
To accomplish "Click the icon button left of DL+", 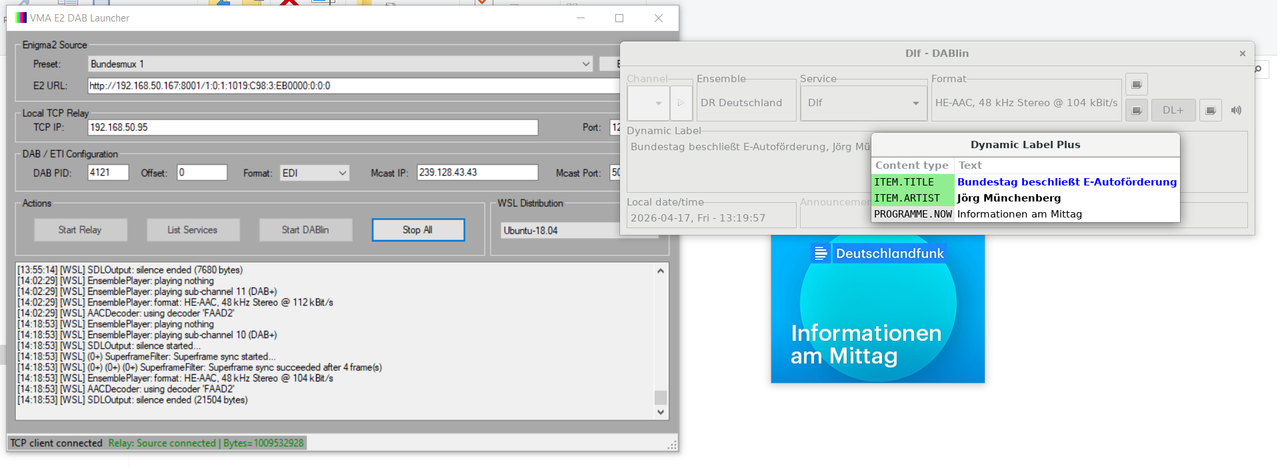I will click(1136, 111).
